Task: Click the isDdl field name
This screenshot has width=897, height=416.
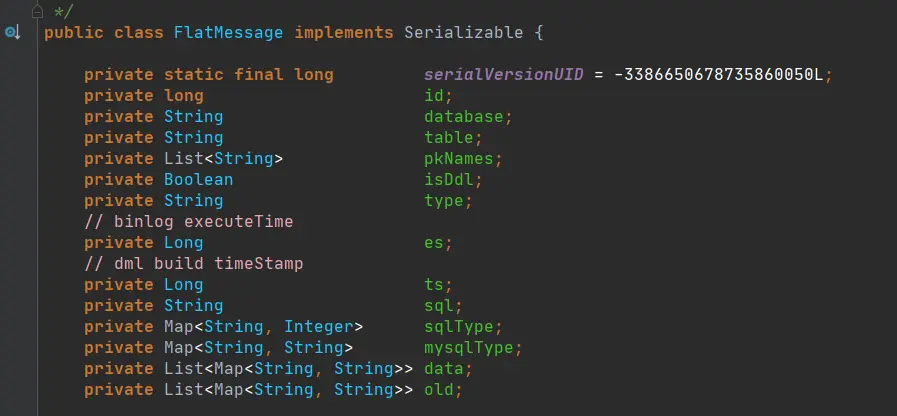Action: point(448,180)
